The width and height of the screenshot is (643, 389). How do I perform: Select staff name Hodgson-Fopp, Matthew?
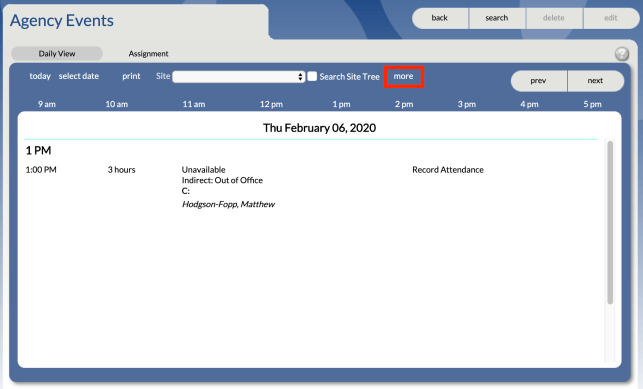(x=228, y=204)
